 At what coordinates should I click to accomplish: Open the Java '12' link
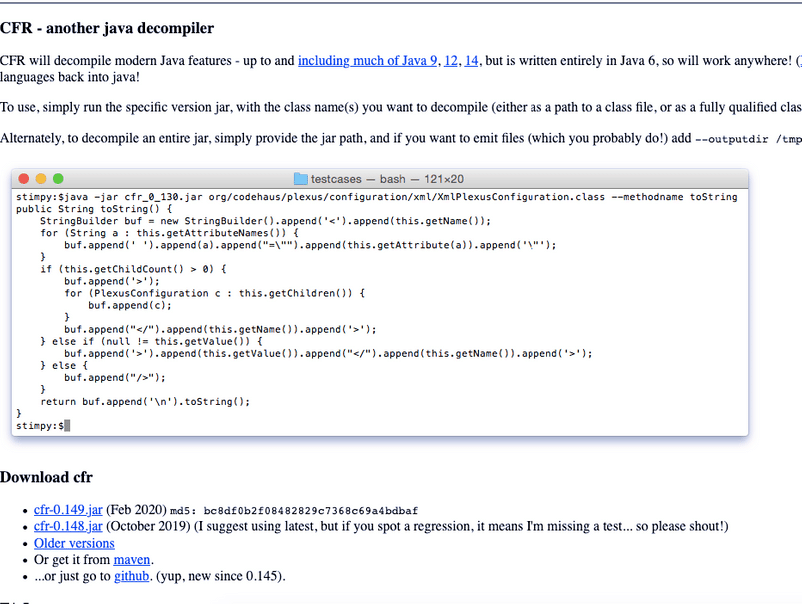tap(451, 61)
